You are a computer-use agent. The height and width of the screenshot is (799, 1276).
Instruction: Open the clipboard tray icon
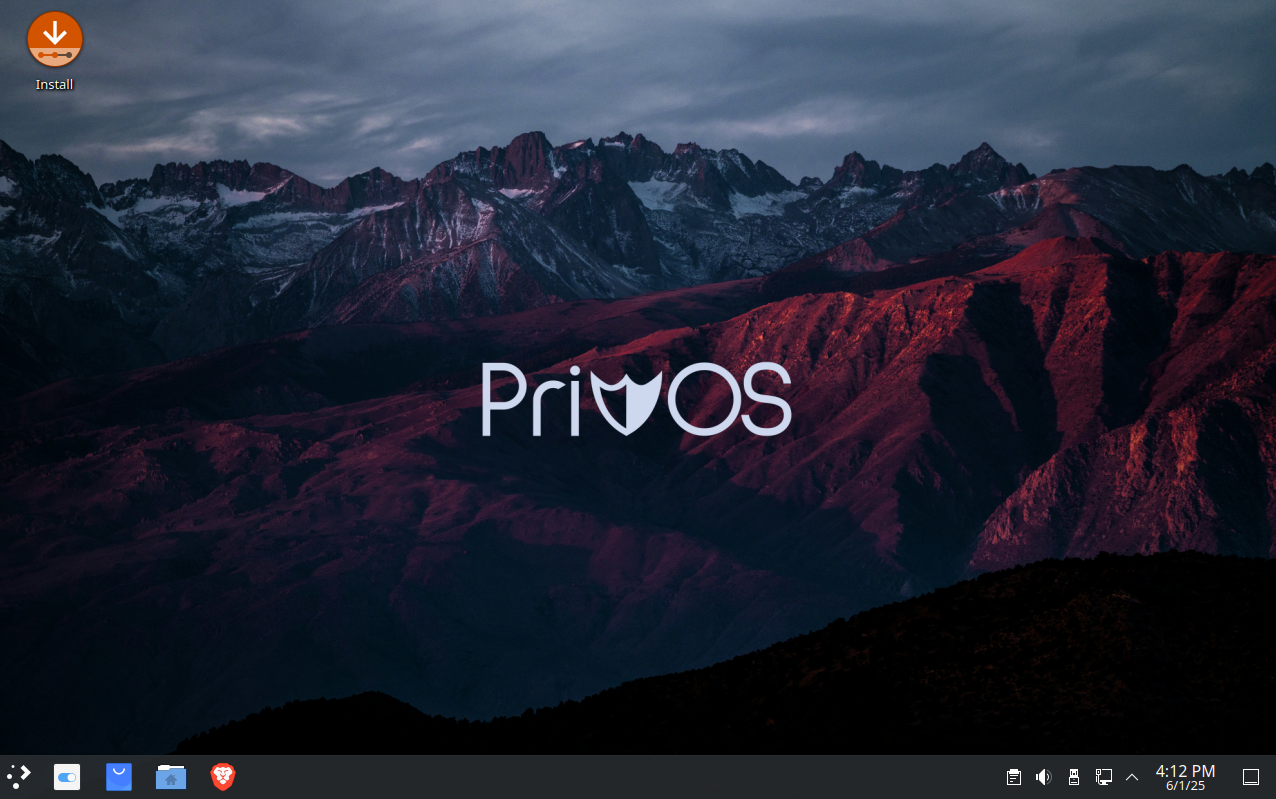click(1013, 777)
